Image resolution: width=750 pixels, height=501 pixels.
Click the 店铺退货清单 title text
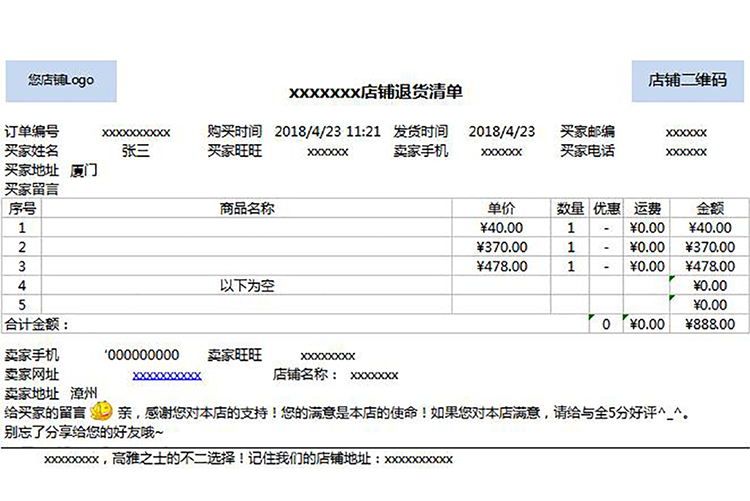(x=375, y=92)
